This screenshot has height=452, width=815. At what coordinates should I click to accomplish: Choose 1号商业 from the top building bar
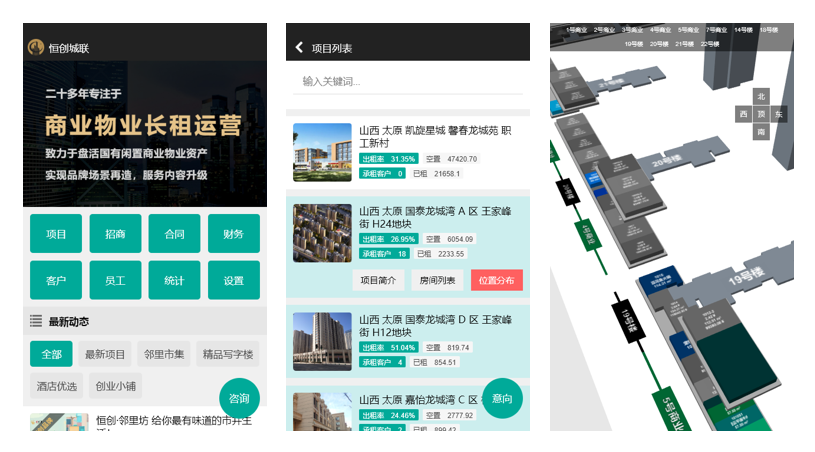577,30
